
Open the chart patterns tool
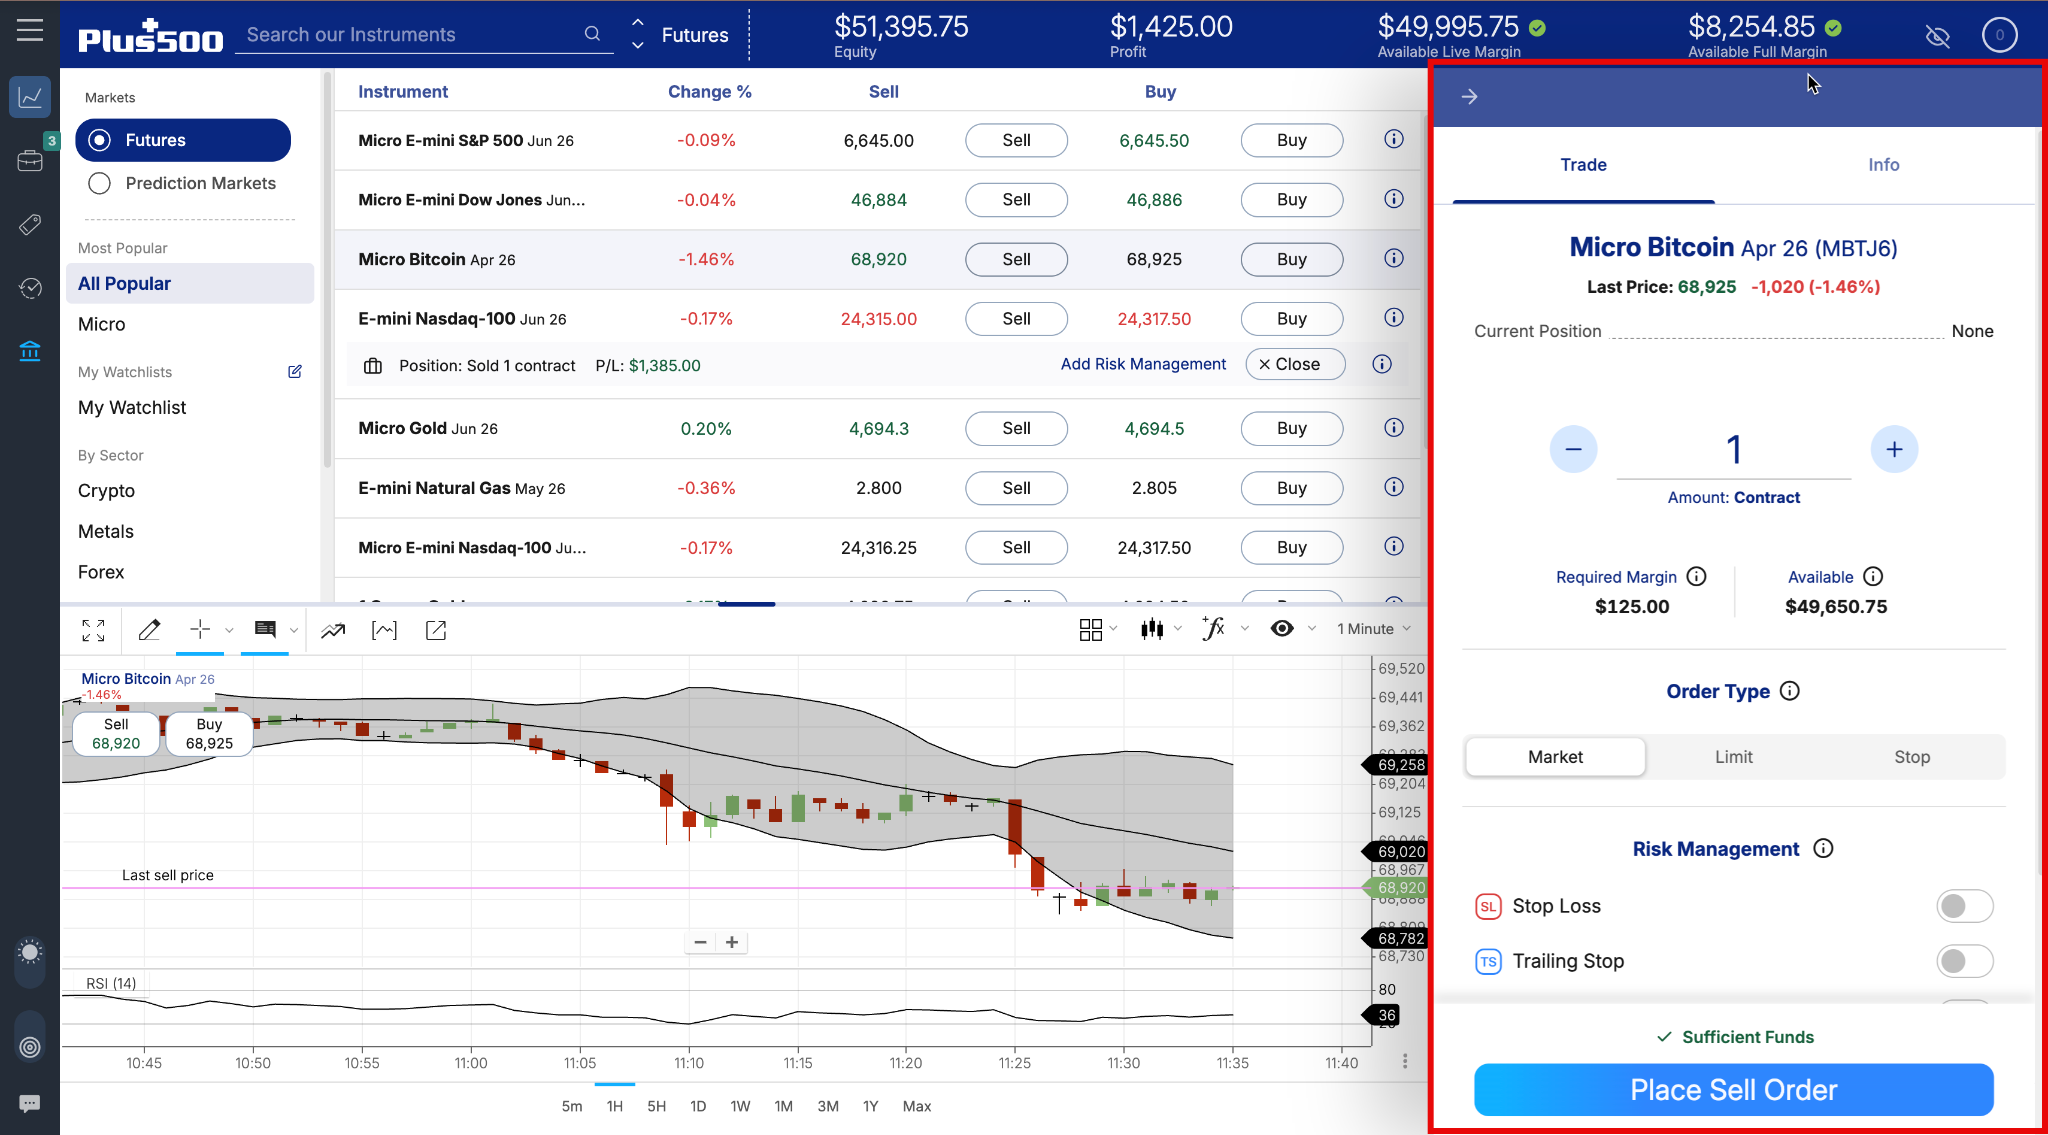click(x=384, y=630)
